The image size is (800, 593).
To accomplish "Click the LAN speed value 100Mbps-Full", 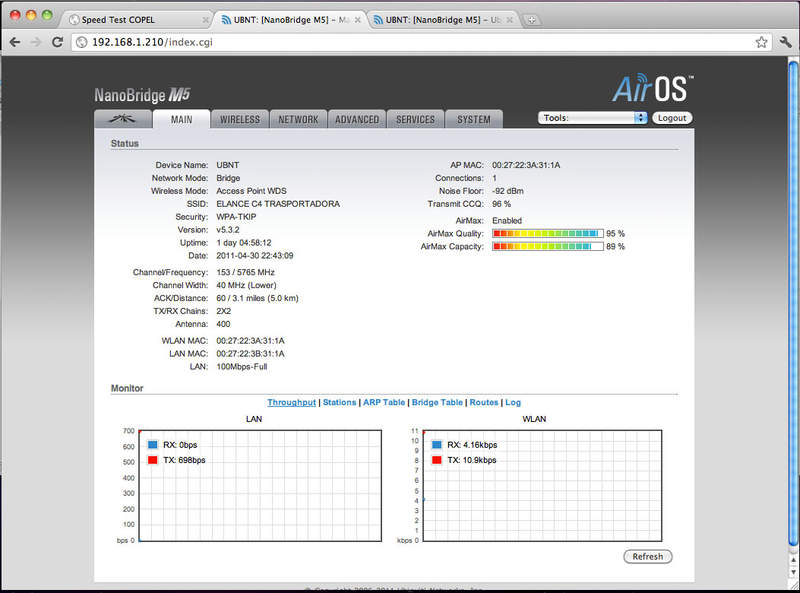I will [242, 366].
